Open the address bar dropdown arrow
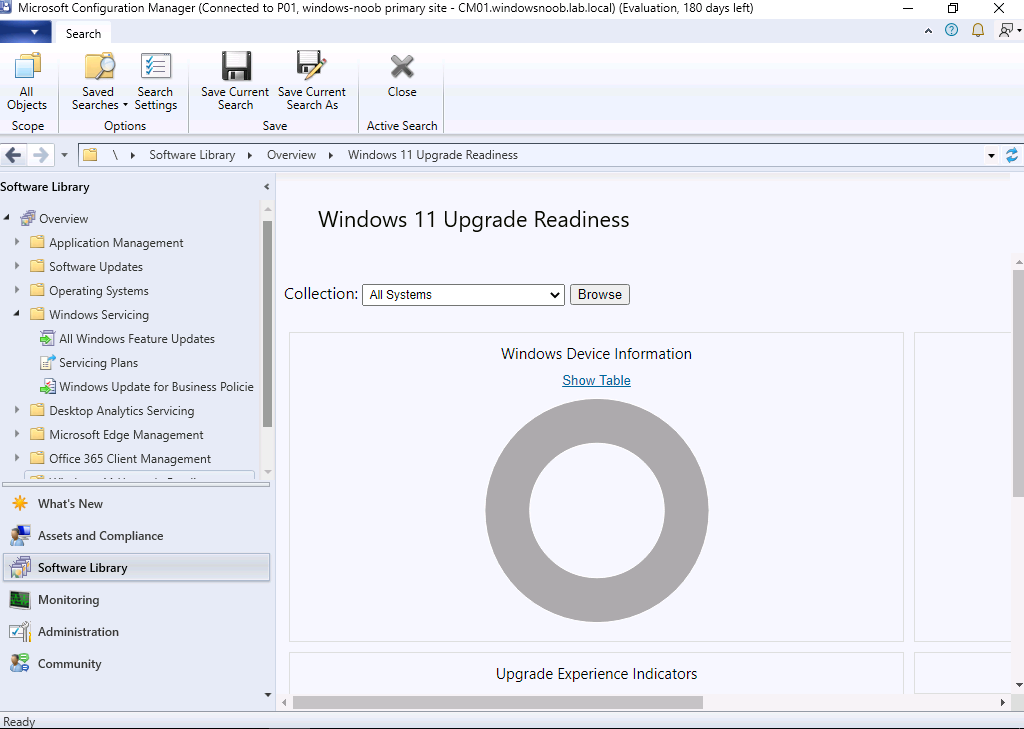 click(x=991, y=155)
